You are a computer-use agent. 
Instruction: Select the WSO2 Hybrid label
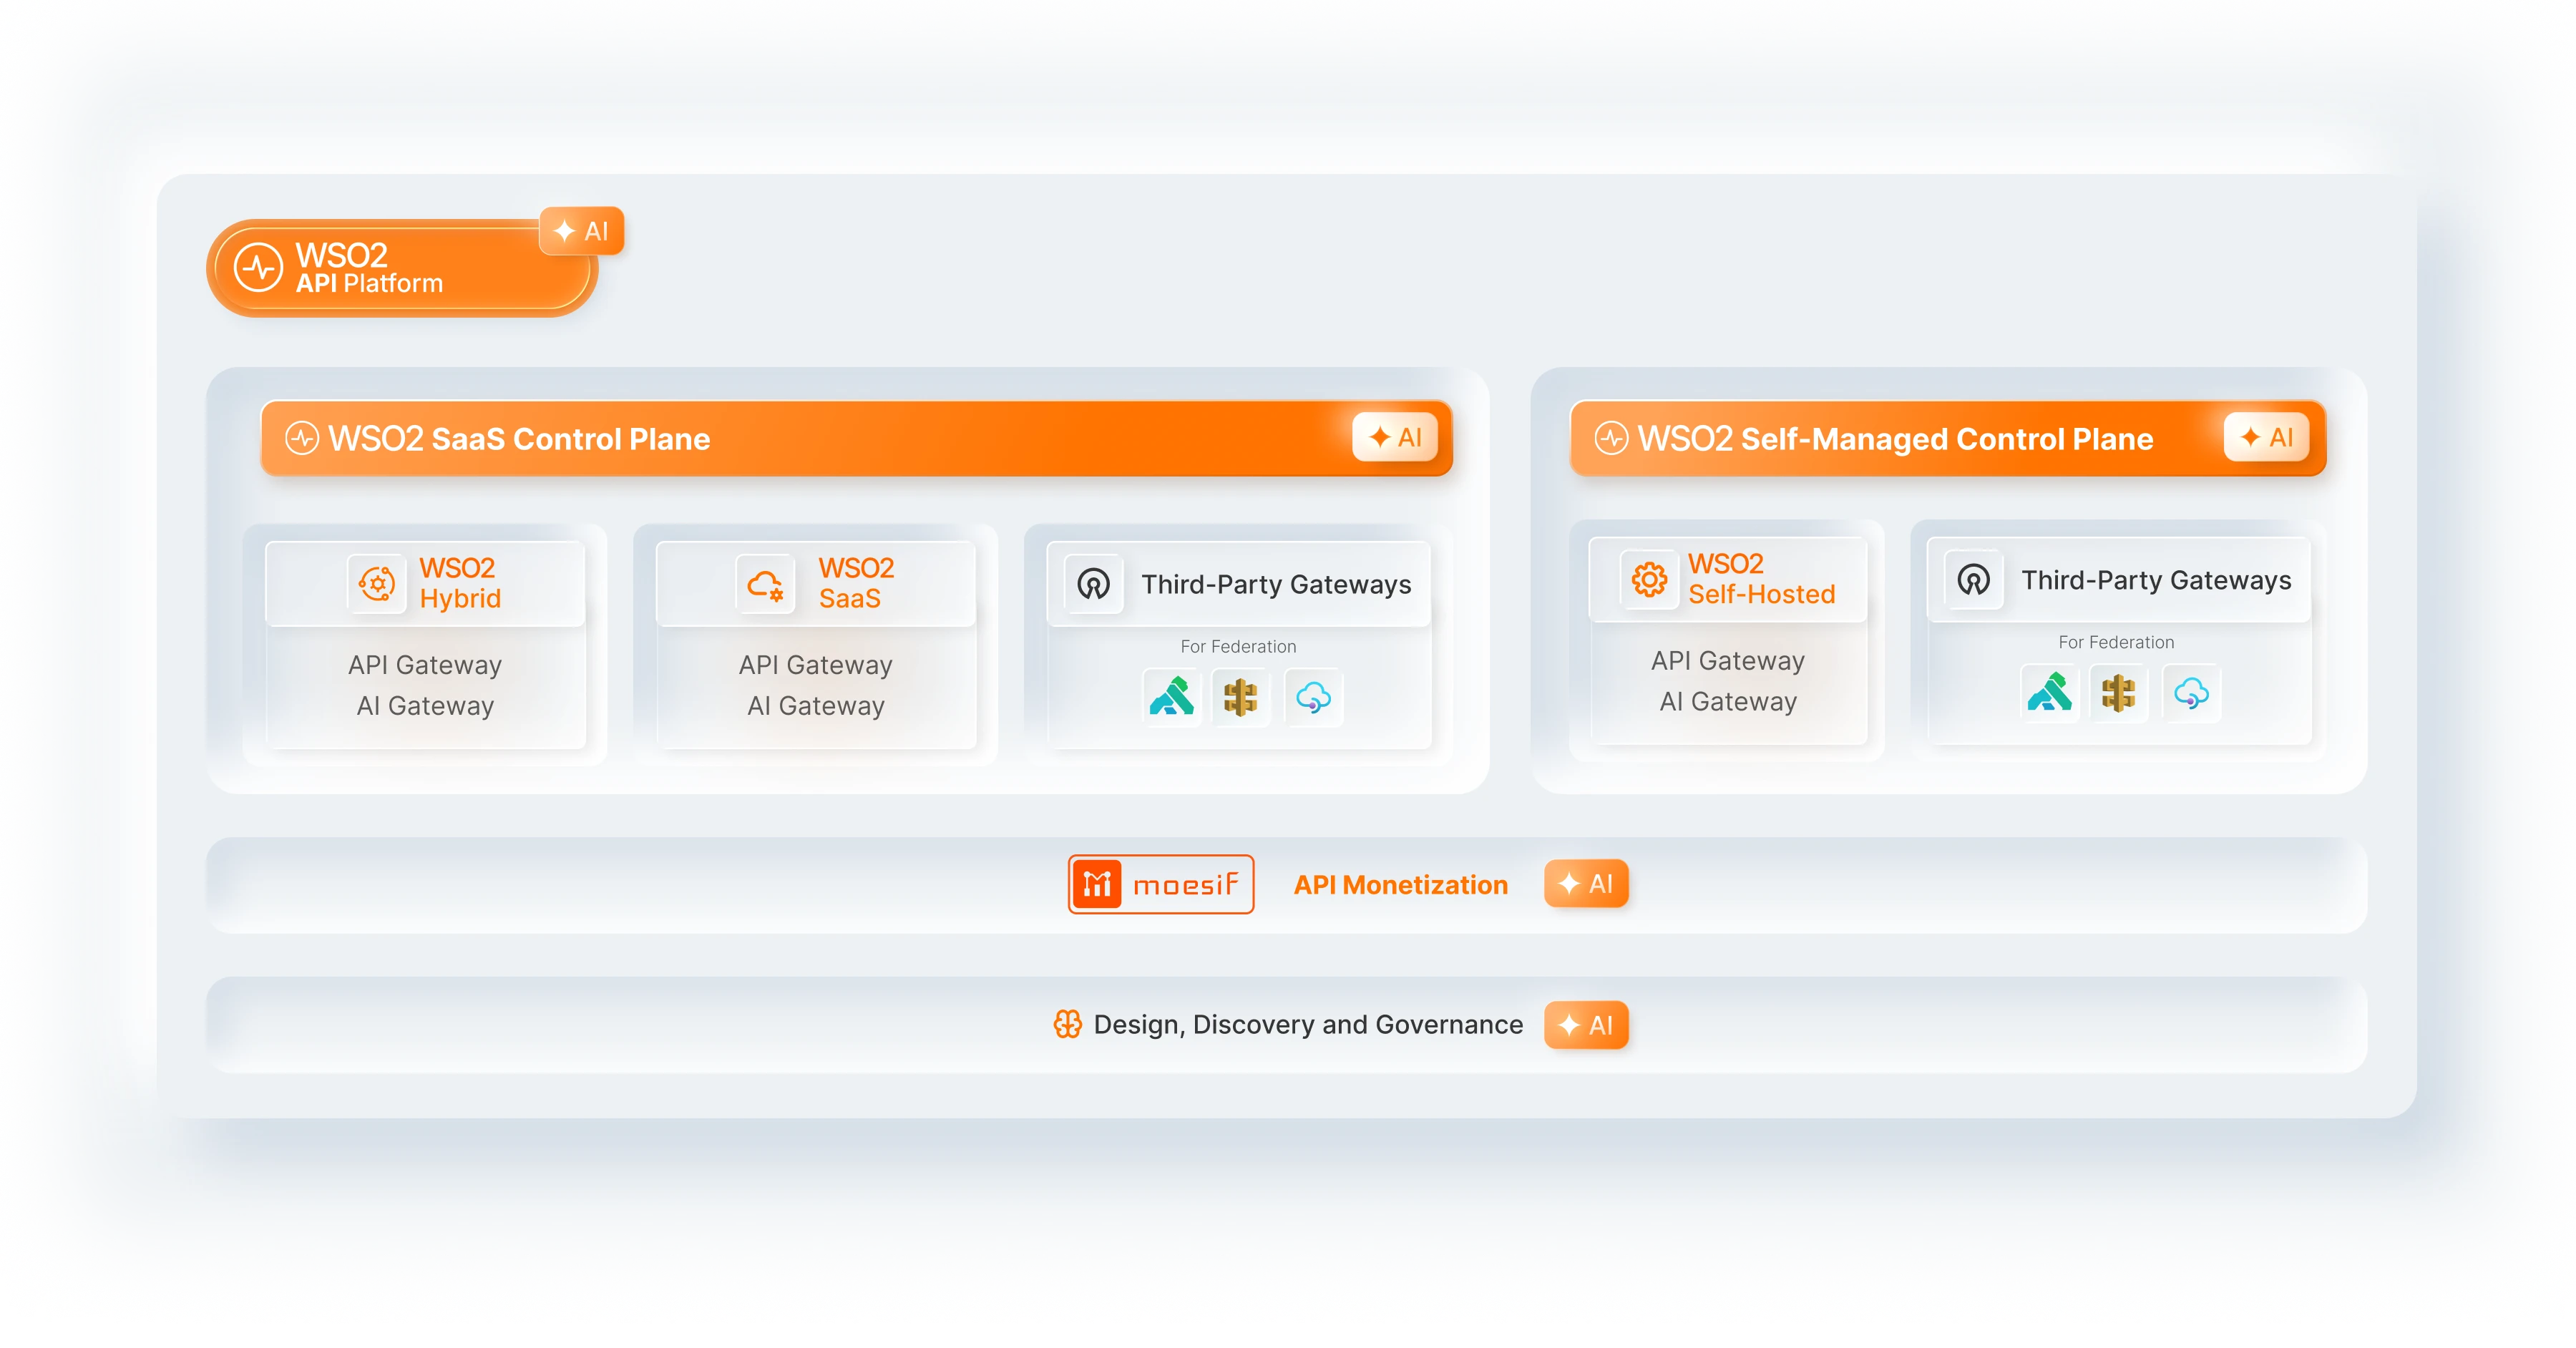pyautogui.click(x=460, y=583)
